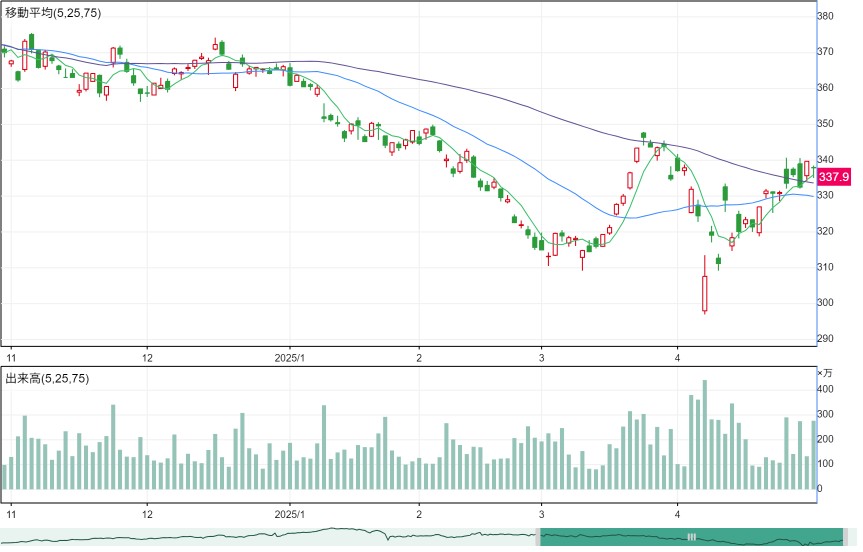Click the 400 volume axis label

tap(825, 389)
